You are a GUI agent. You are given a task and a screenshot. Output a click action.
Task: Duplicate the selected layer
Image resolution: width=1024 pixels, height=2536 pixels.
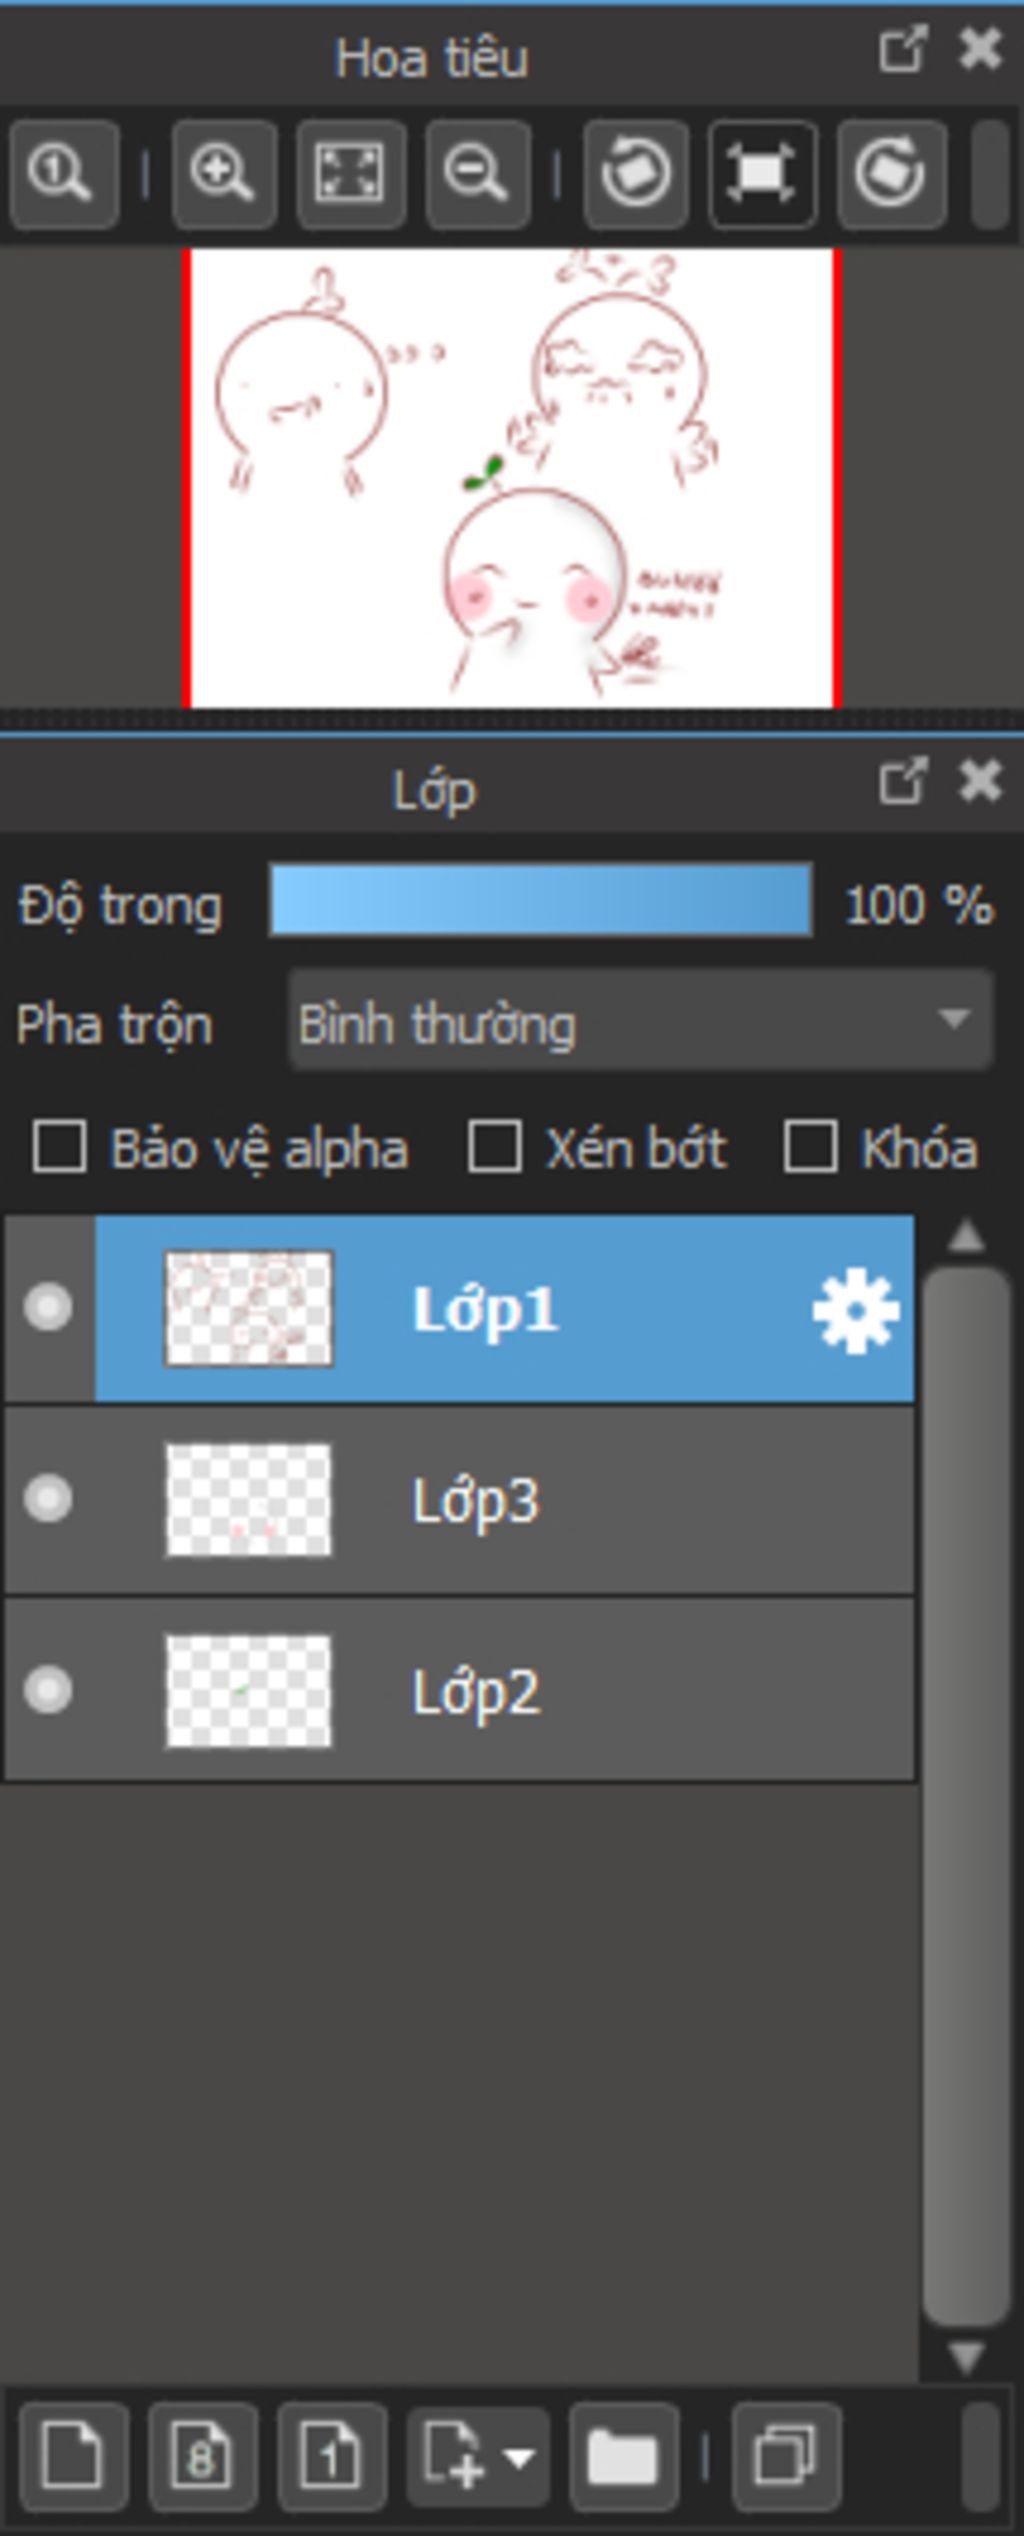click(x=786, y=2456)
